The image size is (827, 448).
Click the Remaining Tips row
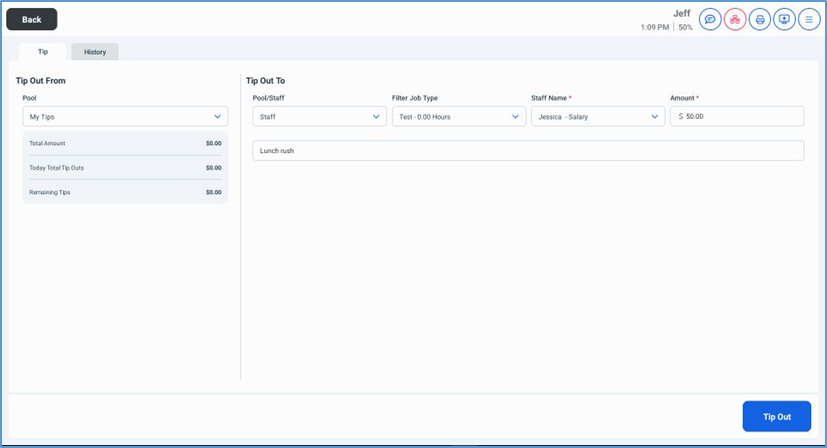(x=125, y=192)
